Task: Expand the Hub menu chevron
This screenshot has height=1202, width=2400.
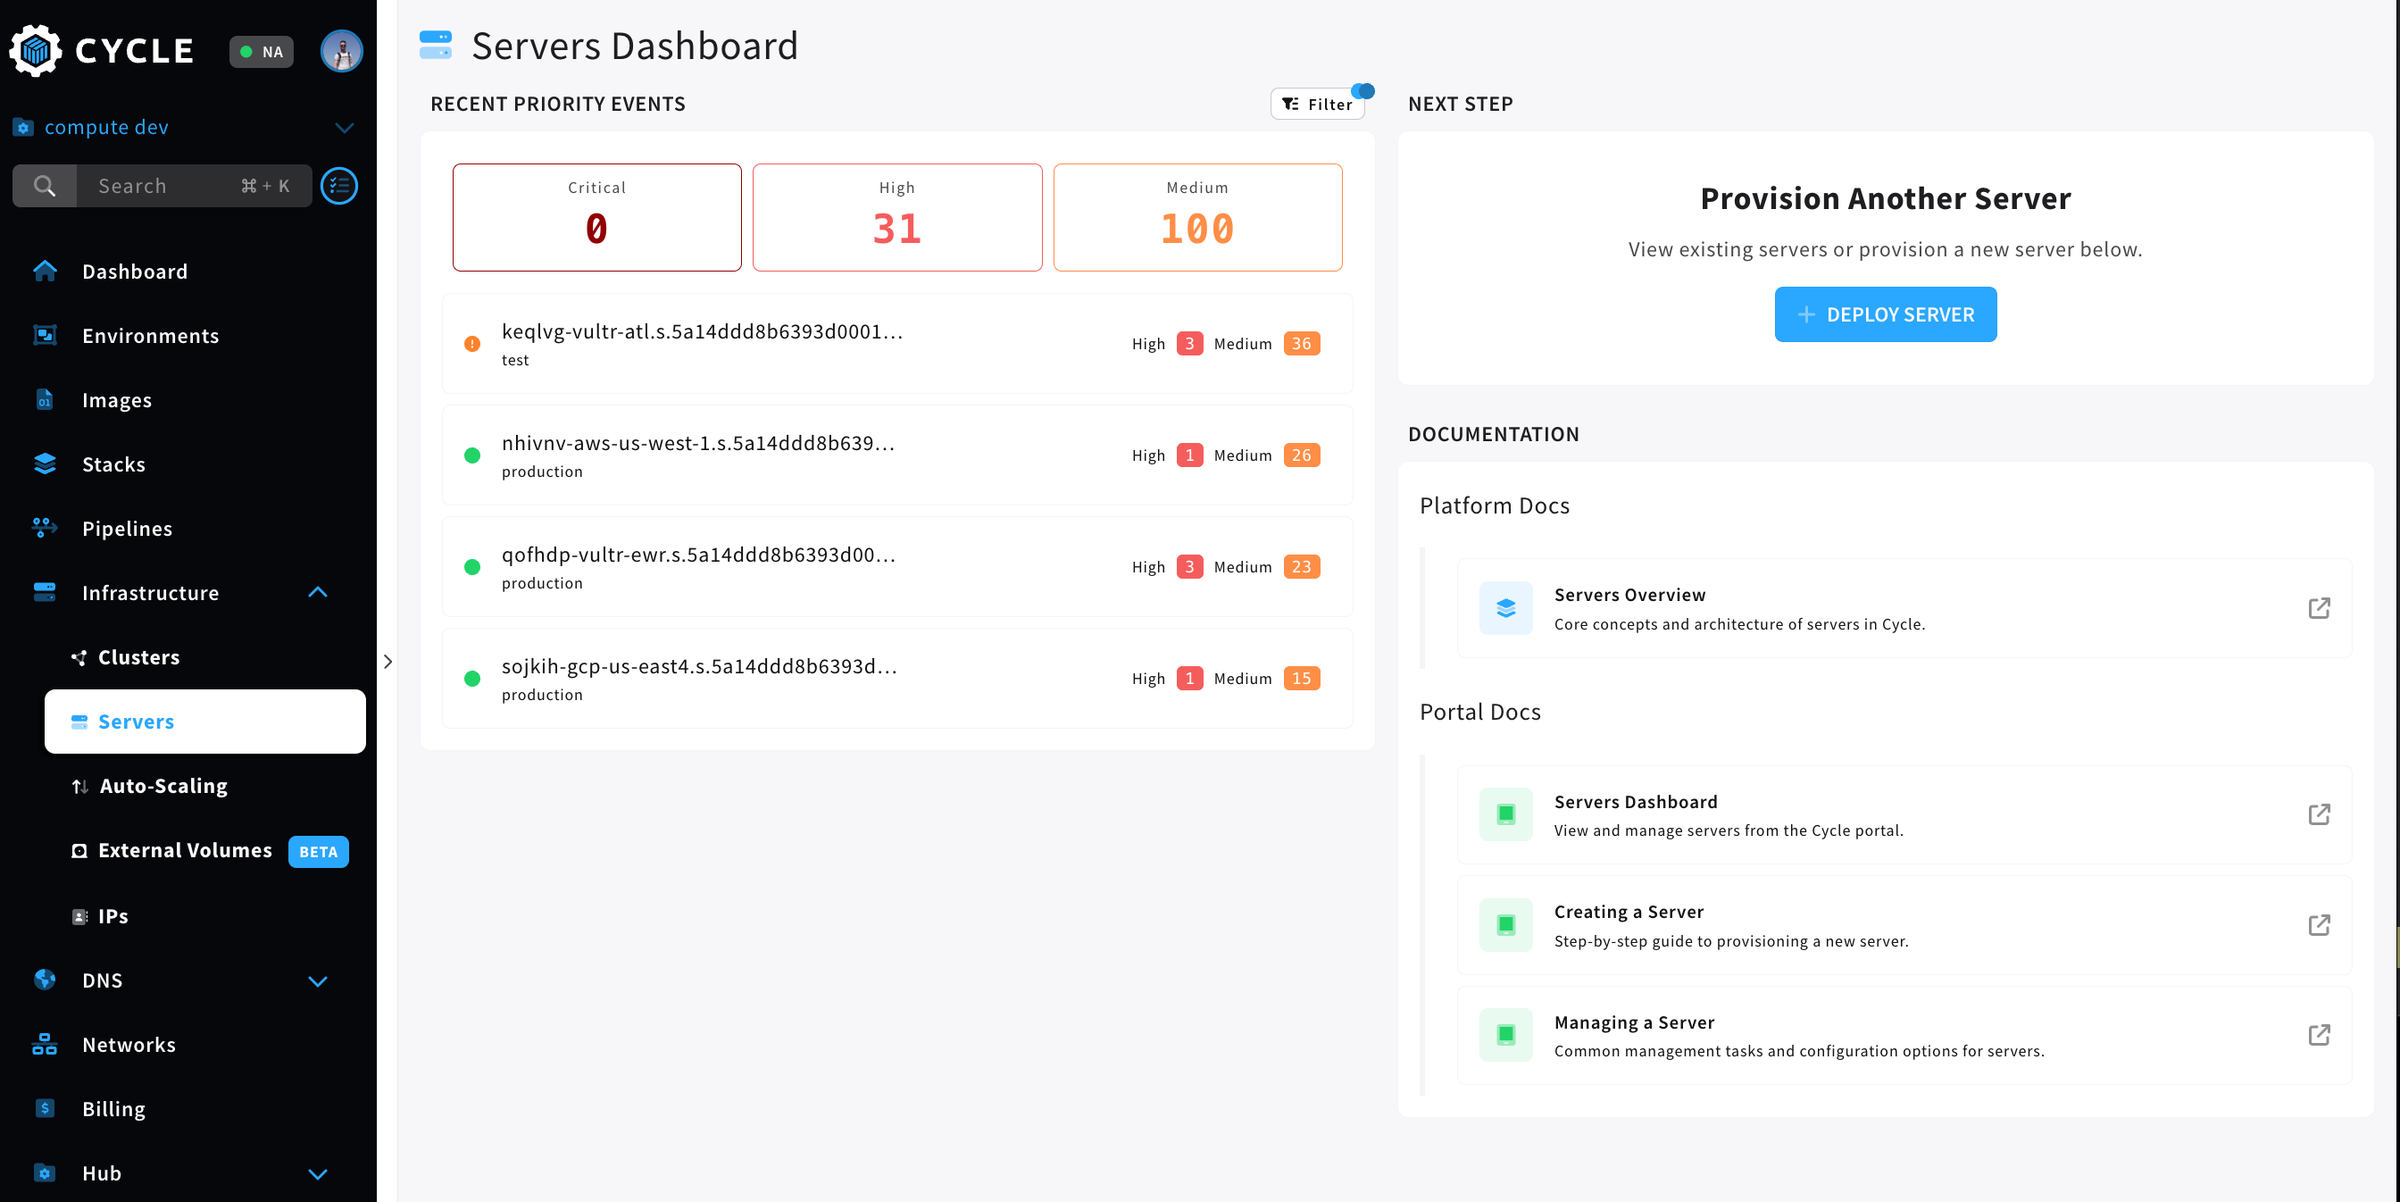Action: 318,1174
